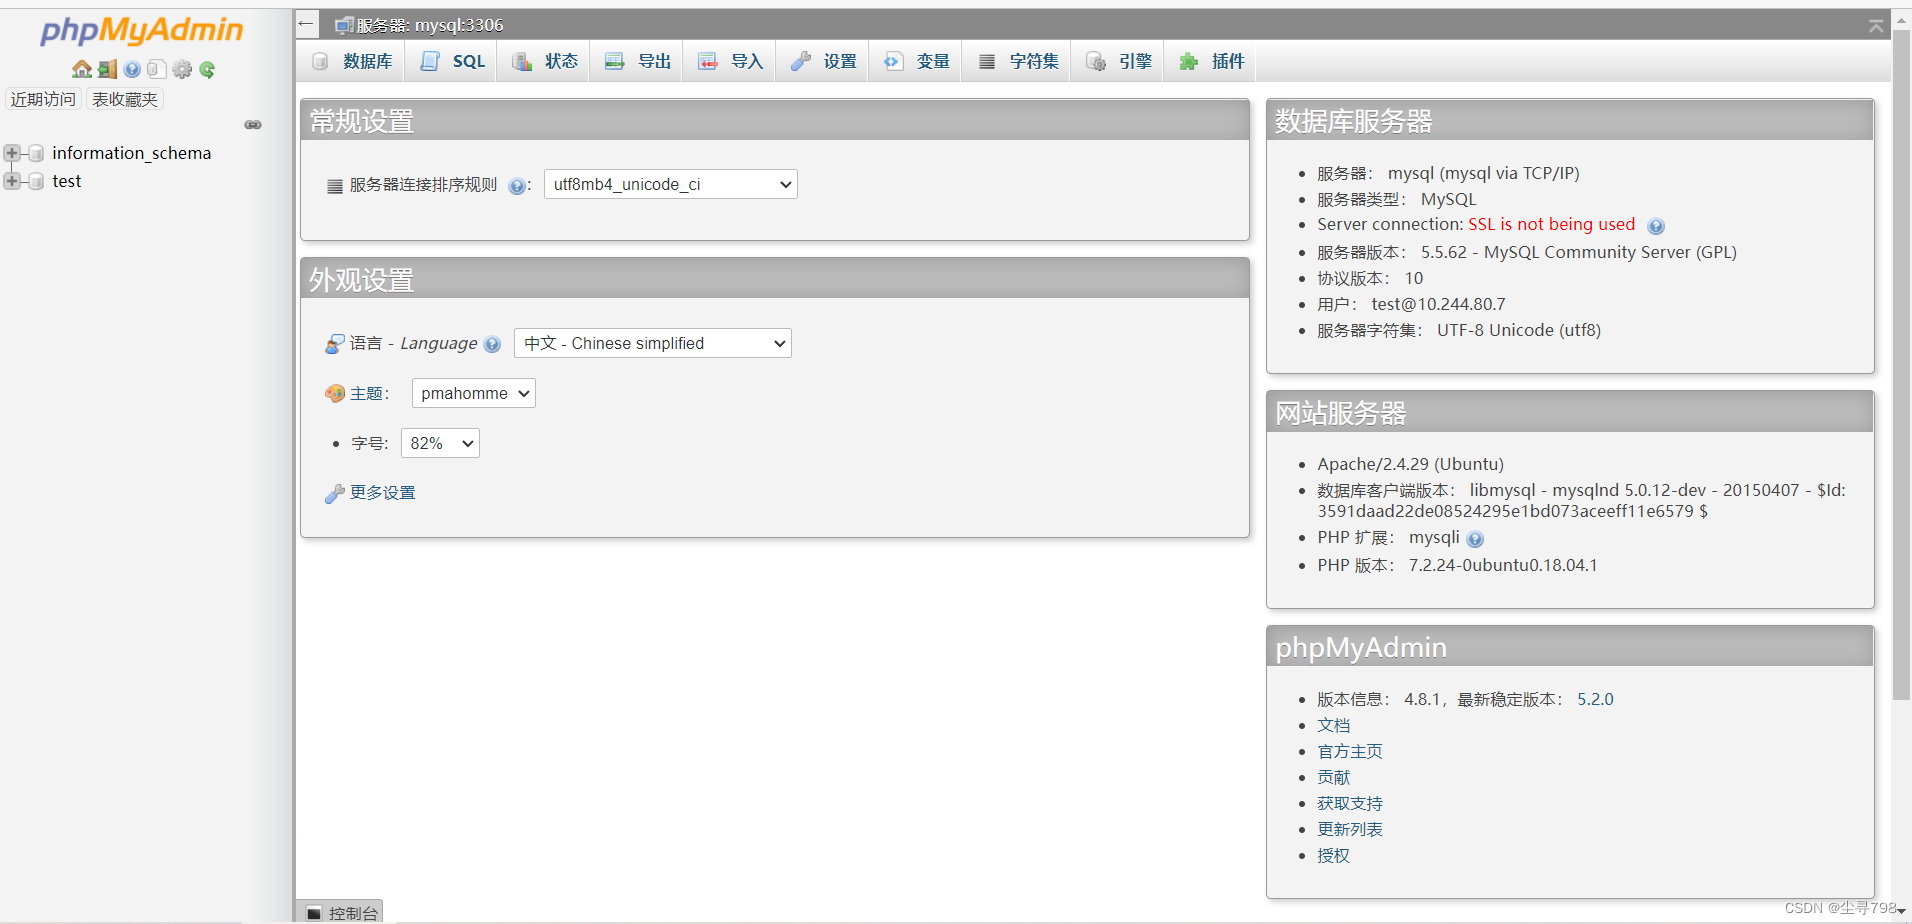Click the help icon next to Language label
The height and width of the screenshot is (924, 1912).
pos(492,344)
